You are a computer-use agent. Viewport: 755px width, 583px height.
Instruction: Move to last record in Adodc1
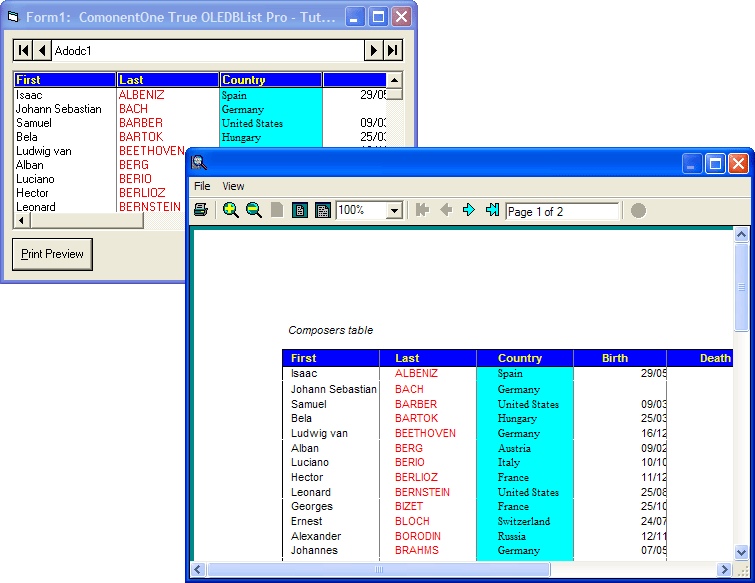pos(393,50)
